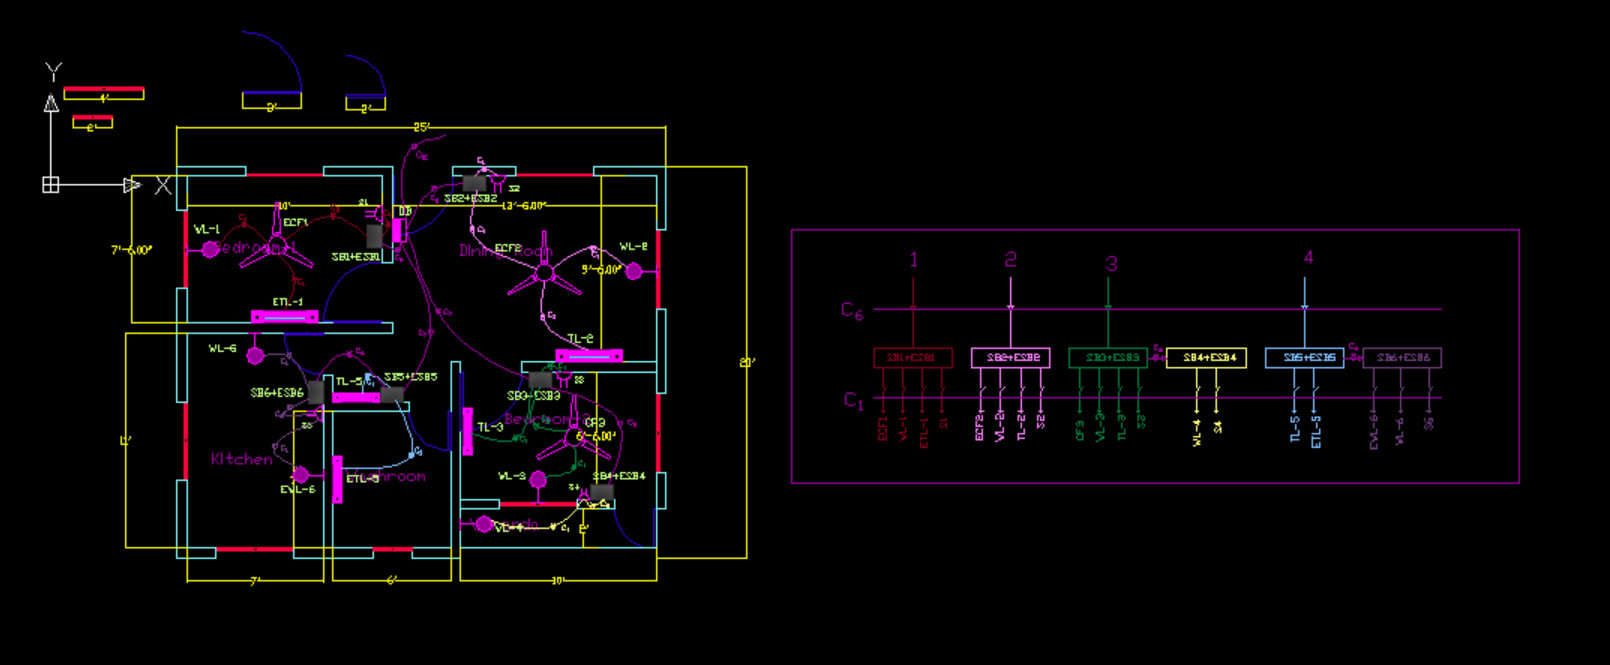Select the gray SB6+ESB6 switchboard in floor plan
The width and height of the screenshot is (1610, 665).
(315, 392)
